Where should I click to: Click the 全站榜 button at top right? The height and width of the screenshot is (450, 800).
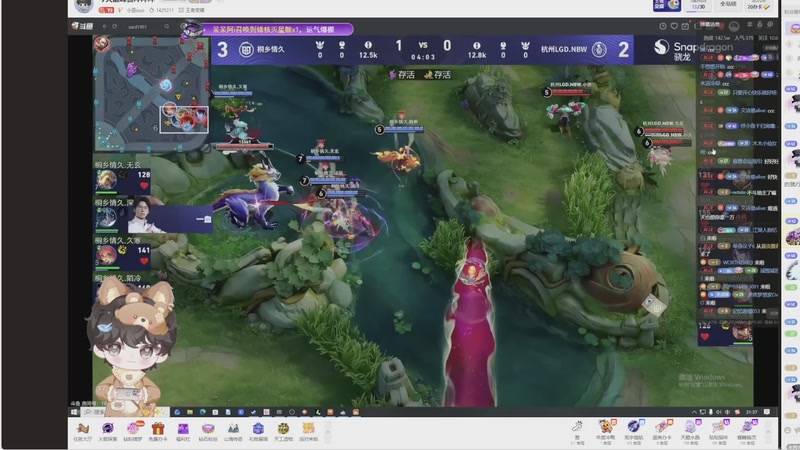[x=728, y=5]
